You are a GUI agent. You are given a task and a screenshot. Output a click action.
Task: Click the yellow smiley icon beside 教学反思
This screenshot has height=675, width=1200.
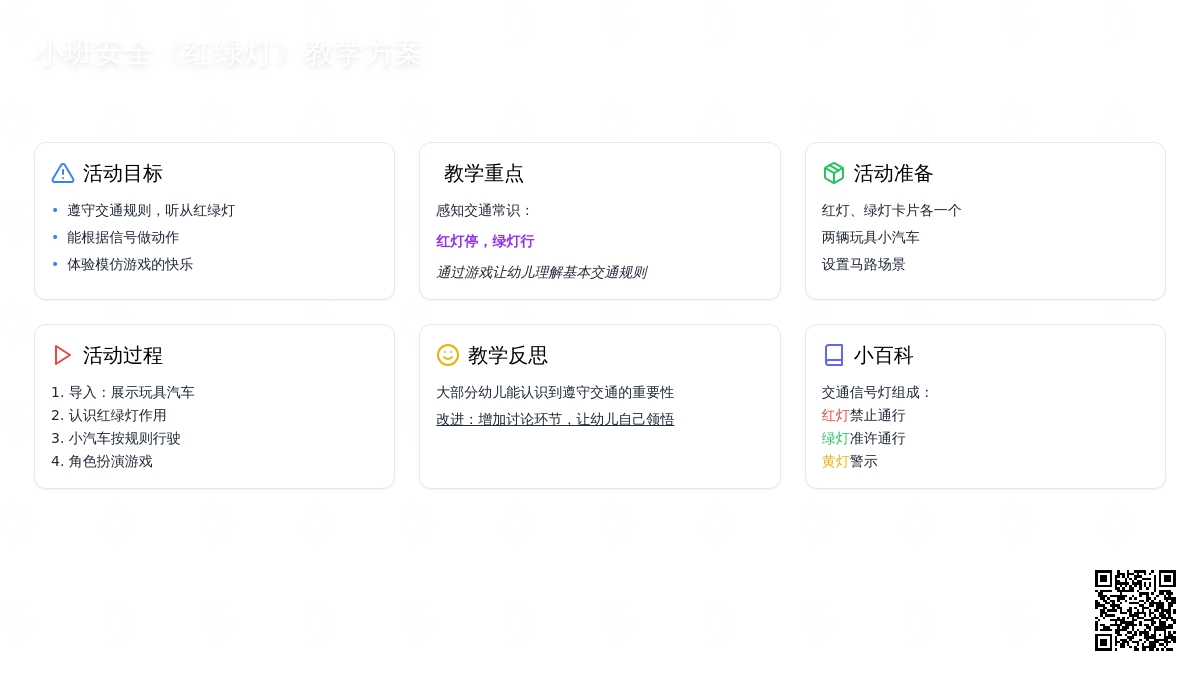click(448, 355)
